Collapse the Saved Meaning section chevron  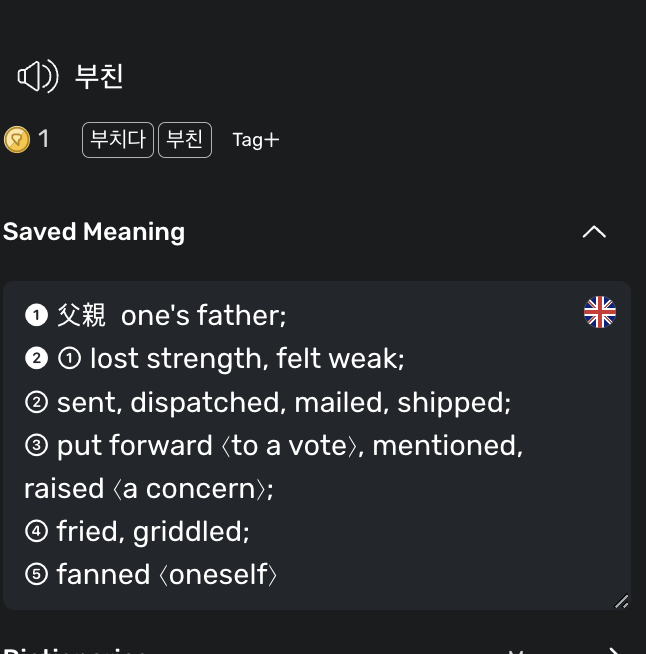click(x=594, y=231)
